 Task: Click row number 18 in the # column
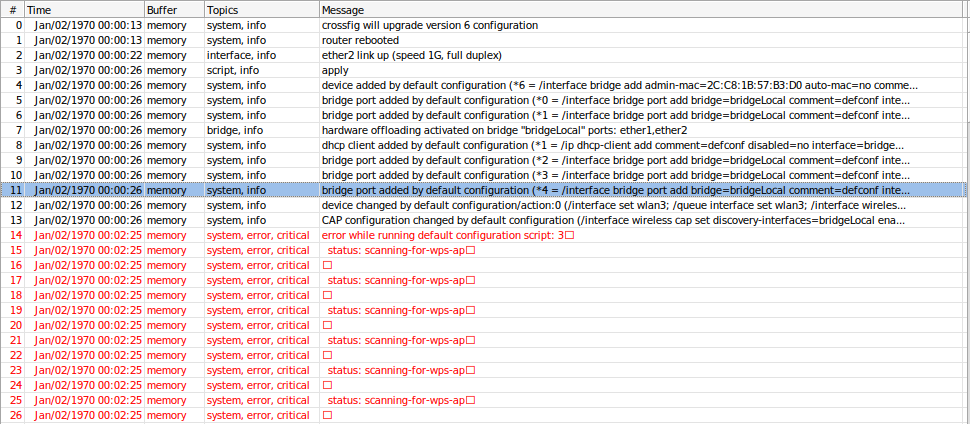(x=17, y=295)
